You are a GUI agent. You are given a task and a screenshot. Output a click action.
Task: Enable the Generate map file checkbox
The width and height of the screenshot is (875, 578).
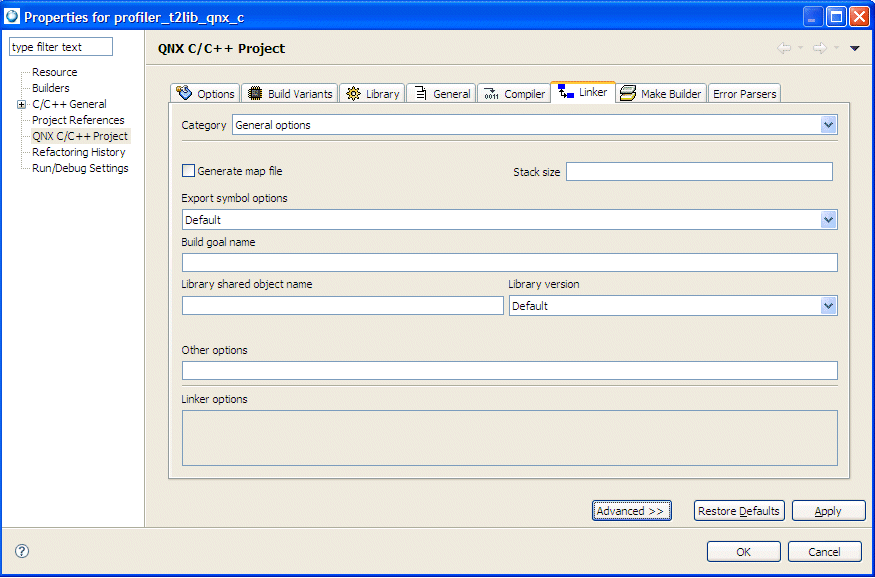(x=188, y=171)
